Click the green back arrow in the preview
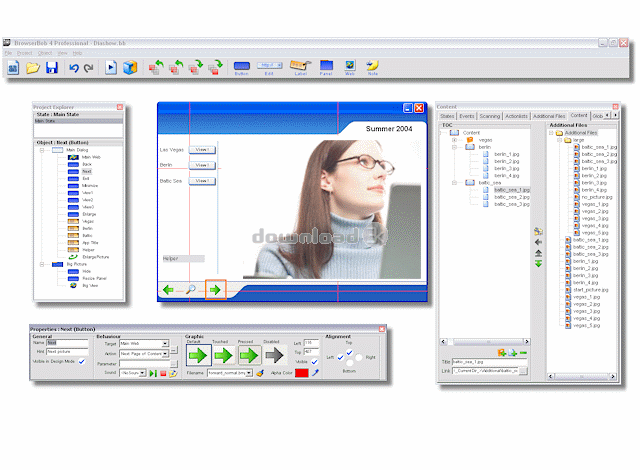 point(168,290)
